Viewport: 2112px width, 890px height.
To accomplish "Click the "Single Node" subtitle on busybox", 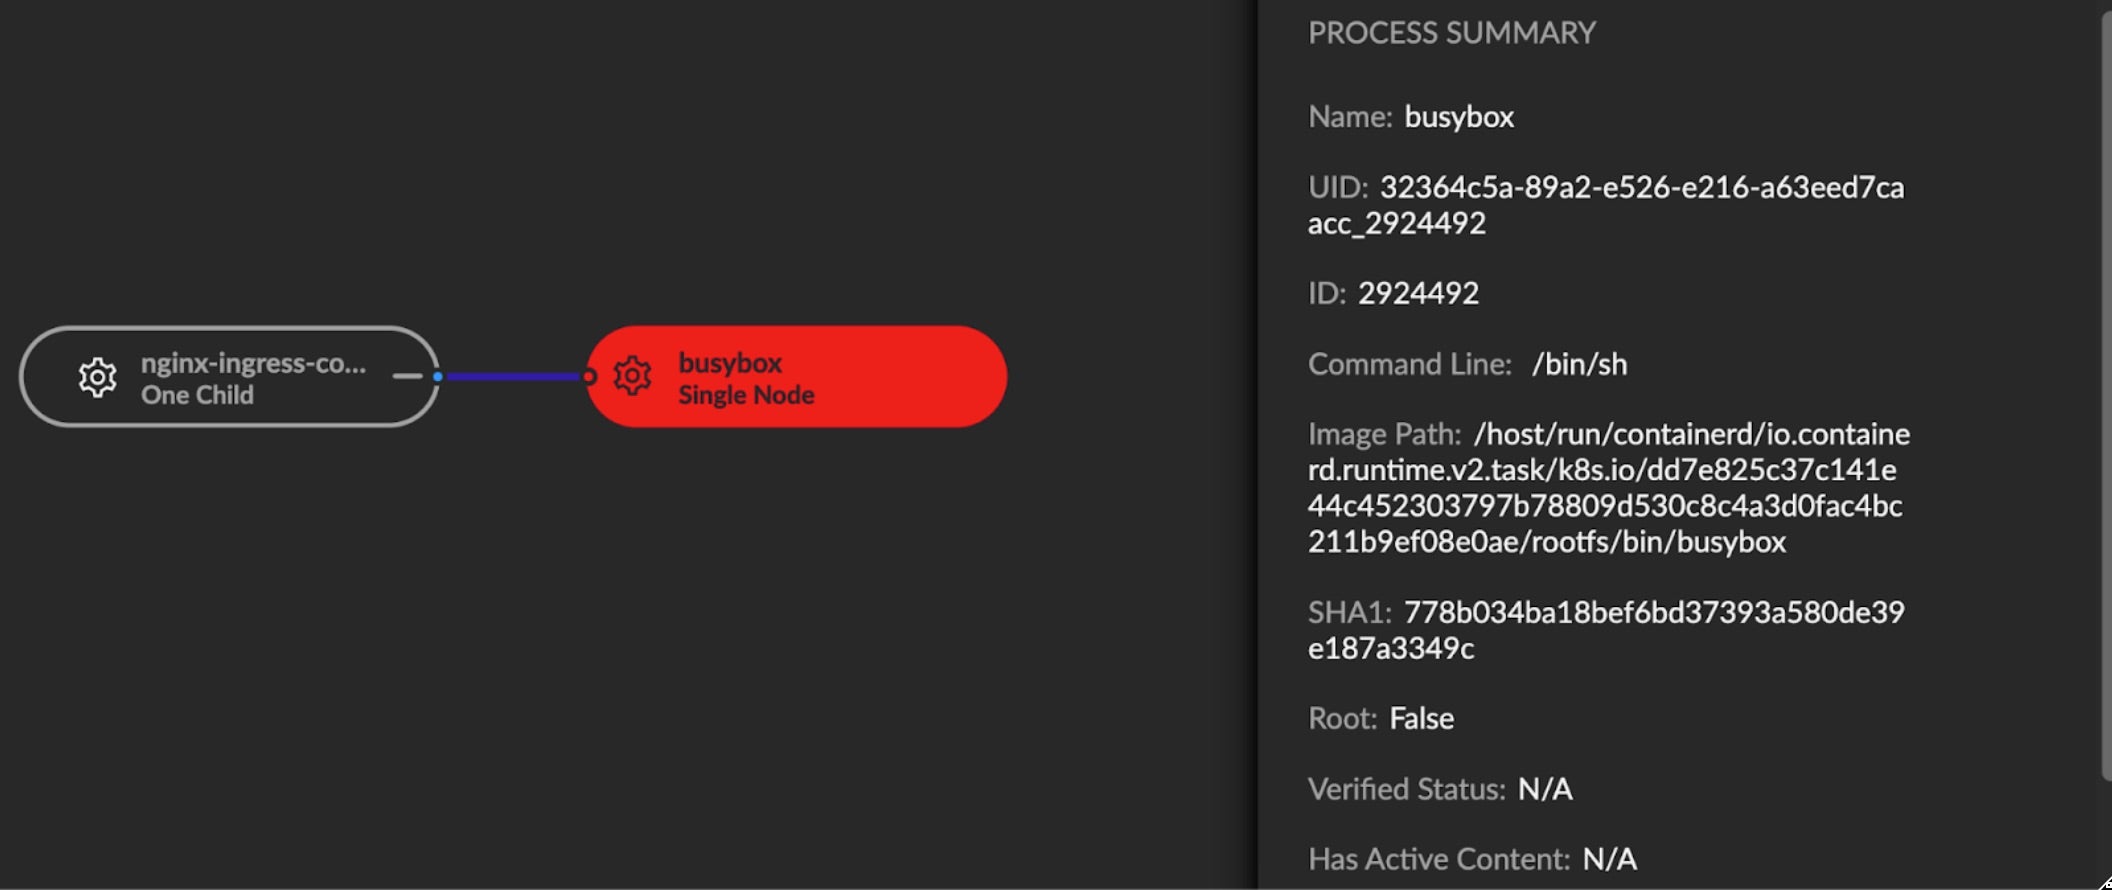I will point(746,395).
